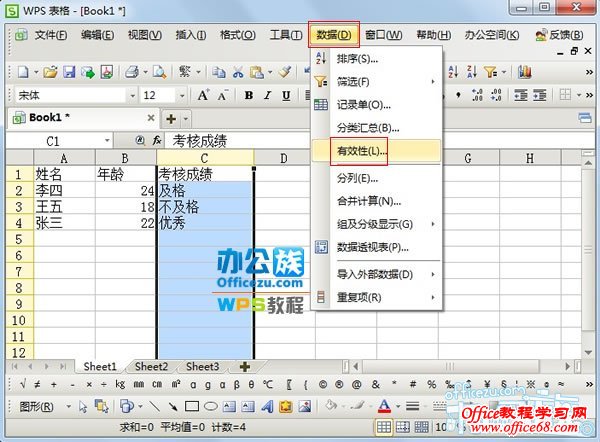The image size is (600, 442).
Task: Select the Arrow drawing tool
Action: 173,406
